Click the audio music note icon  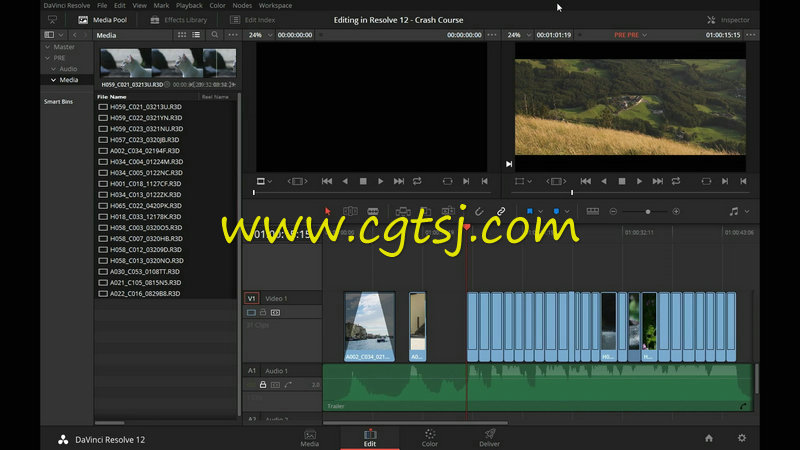pos(734,211)
